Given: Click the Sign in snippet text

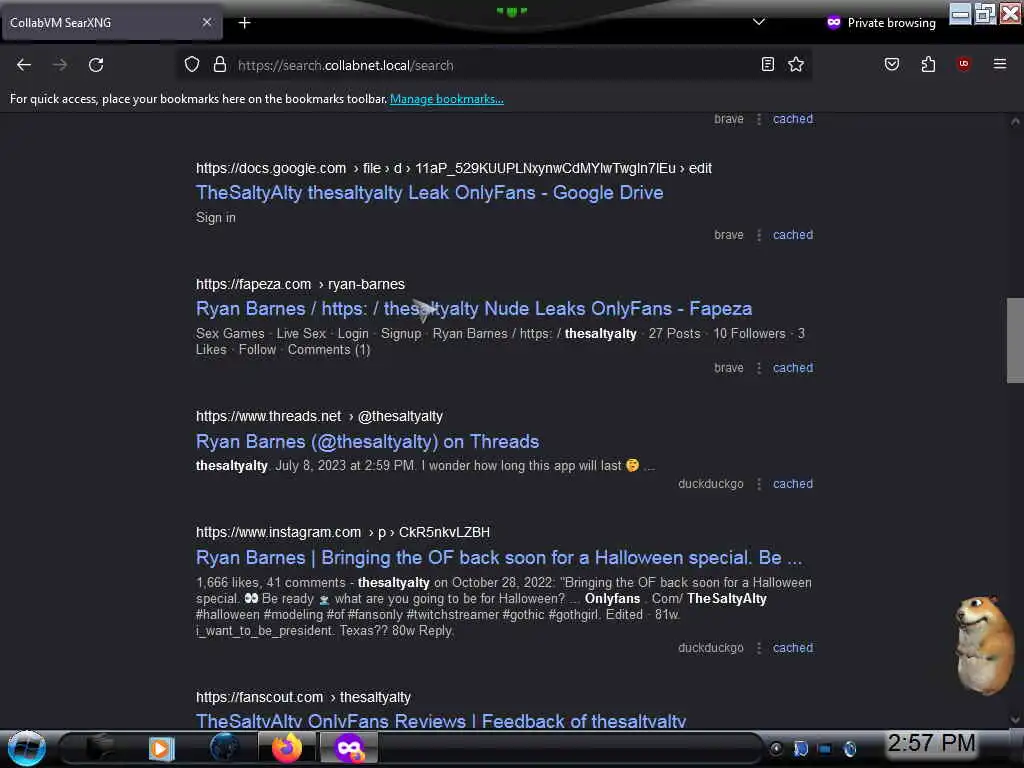Looking at the screenshot, I should click(x=216, y=217).
